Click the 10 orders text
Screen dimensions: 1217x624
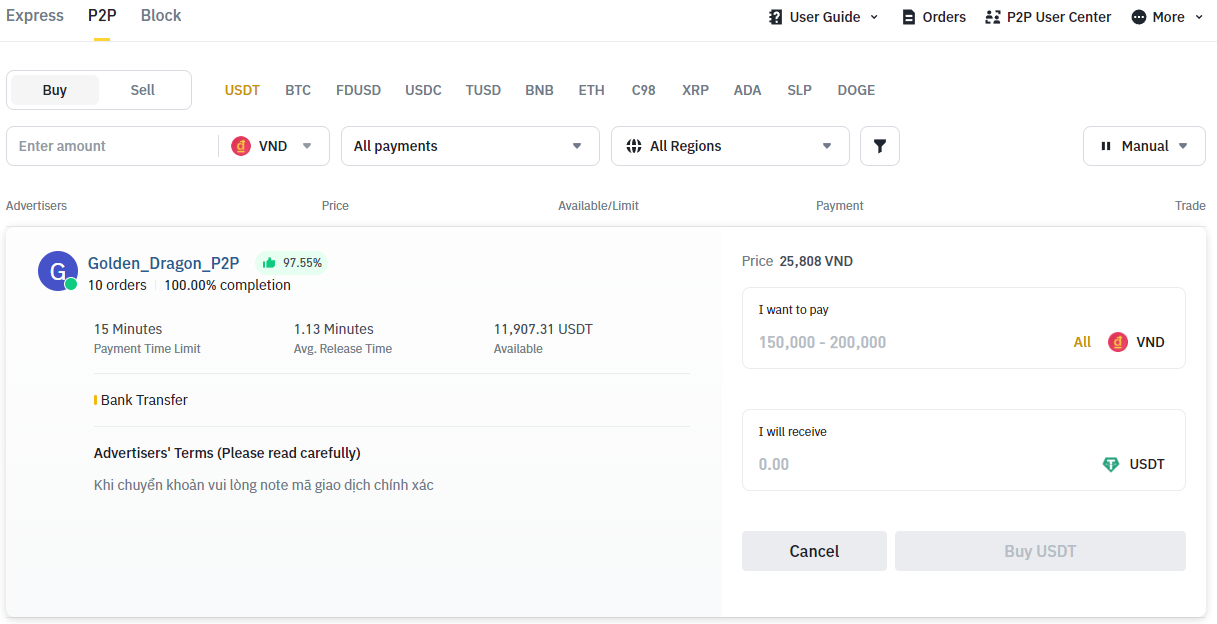pyautogui.click(x=117, y=285)
